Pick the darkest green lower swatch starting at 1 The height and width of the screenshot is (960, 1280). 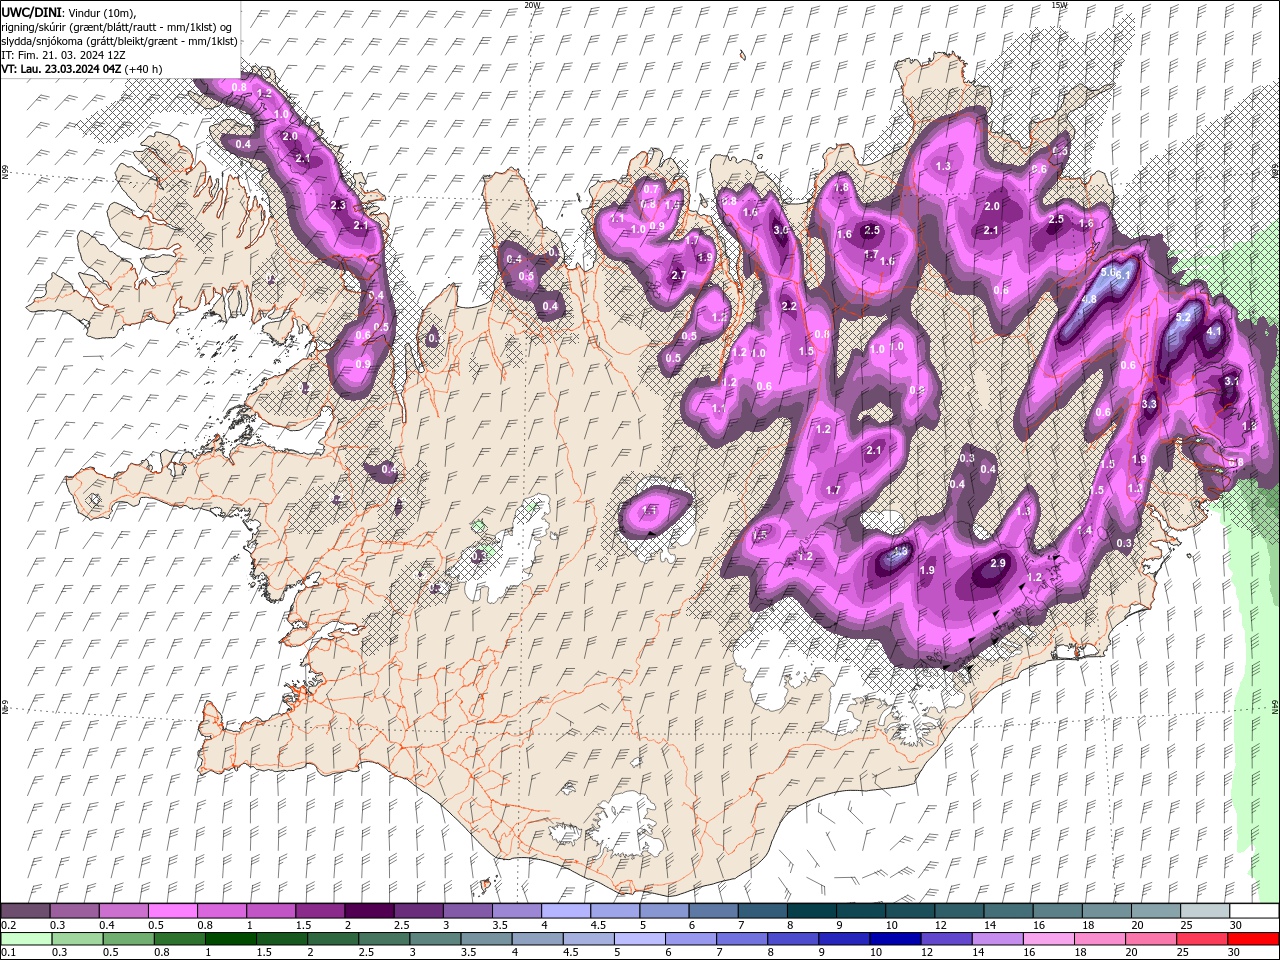click(x=230, y=939)
